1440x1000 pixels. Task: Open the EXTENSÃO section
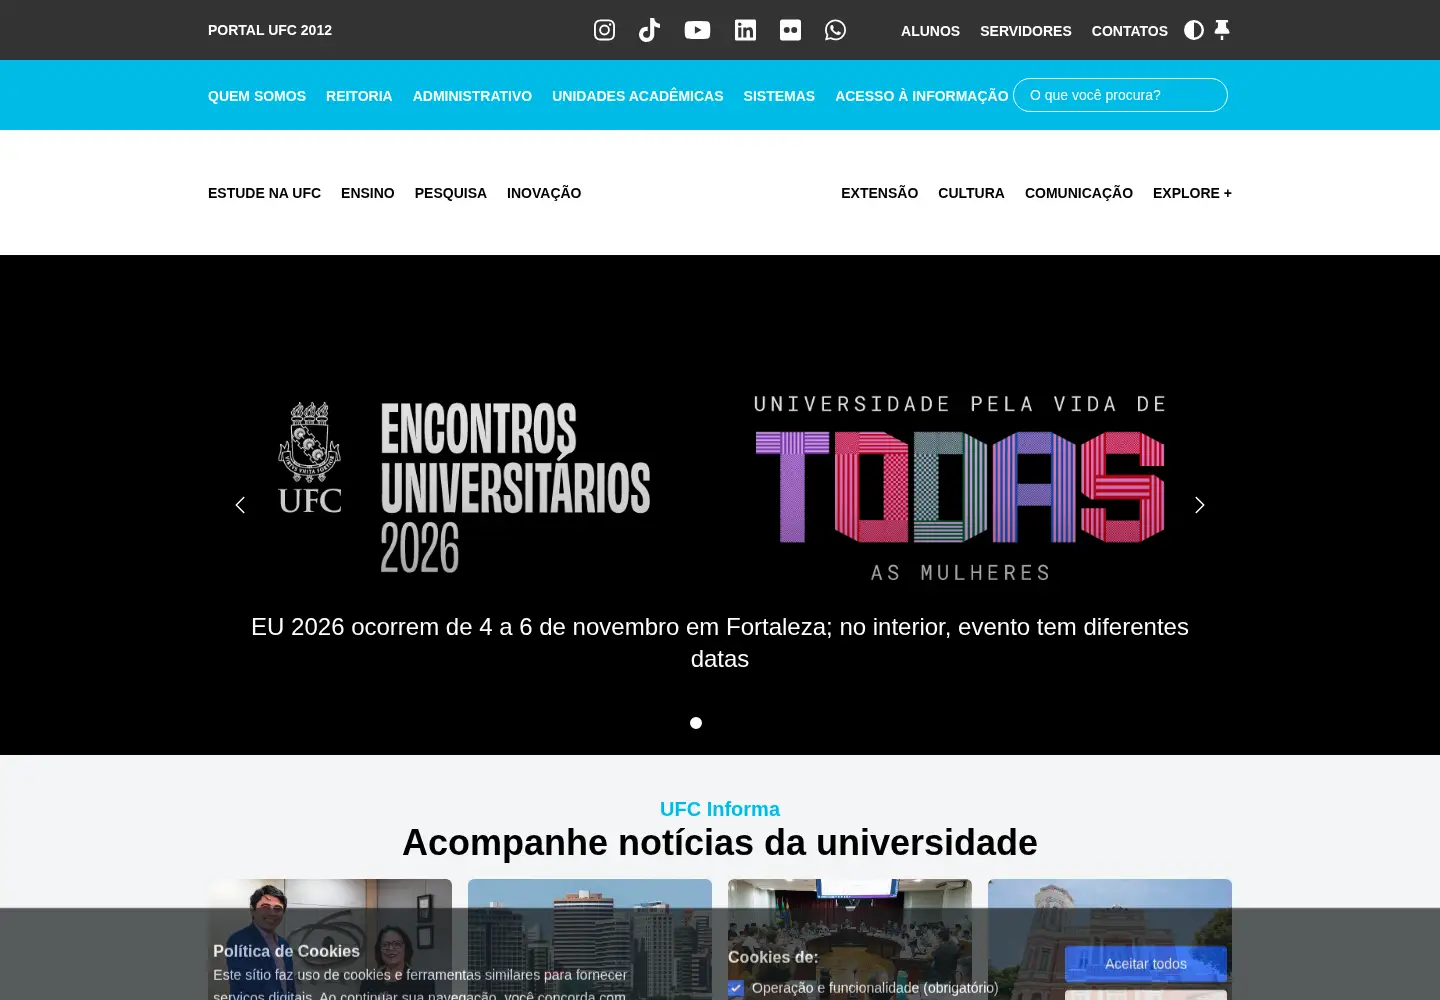879,193
